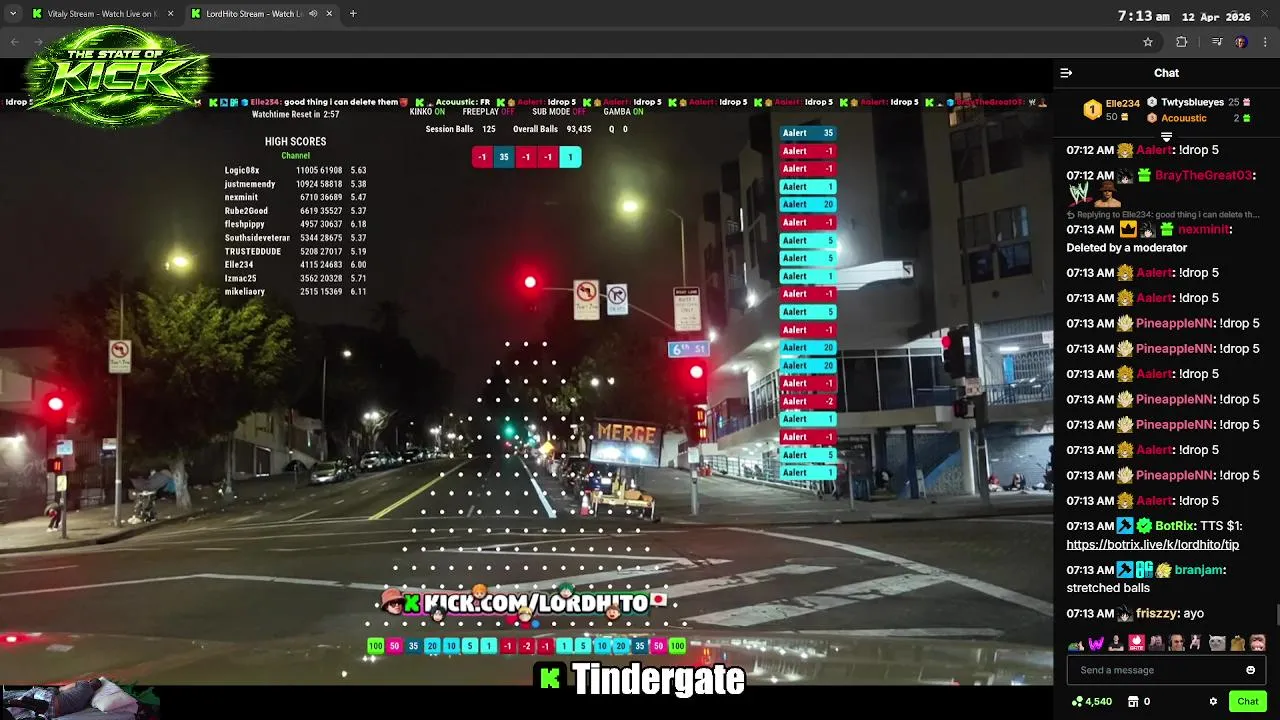Open branjam's username in chat
1280x720 pixels.
[1198, 570]
